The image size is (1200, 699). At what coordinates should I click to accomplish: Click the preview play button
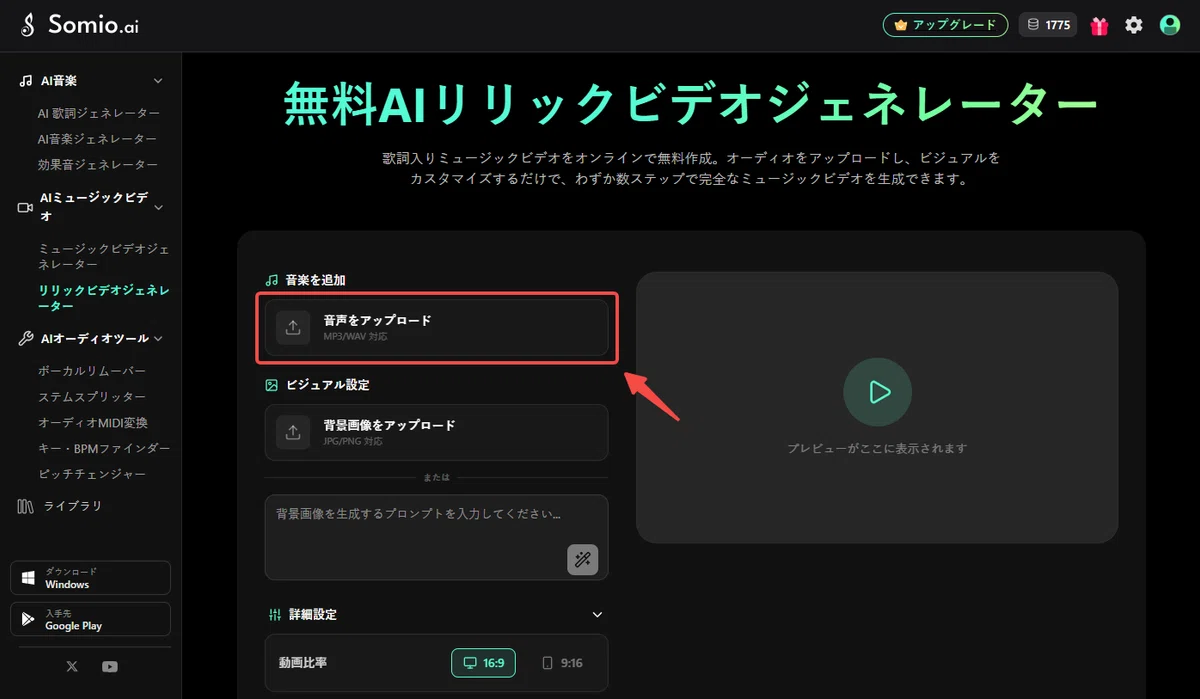[877, 392]
